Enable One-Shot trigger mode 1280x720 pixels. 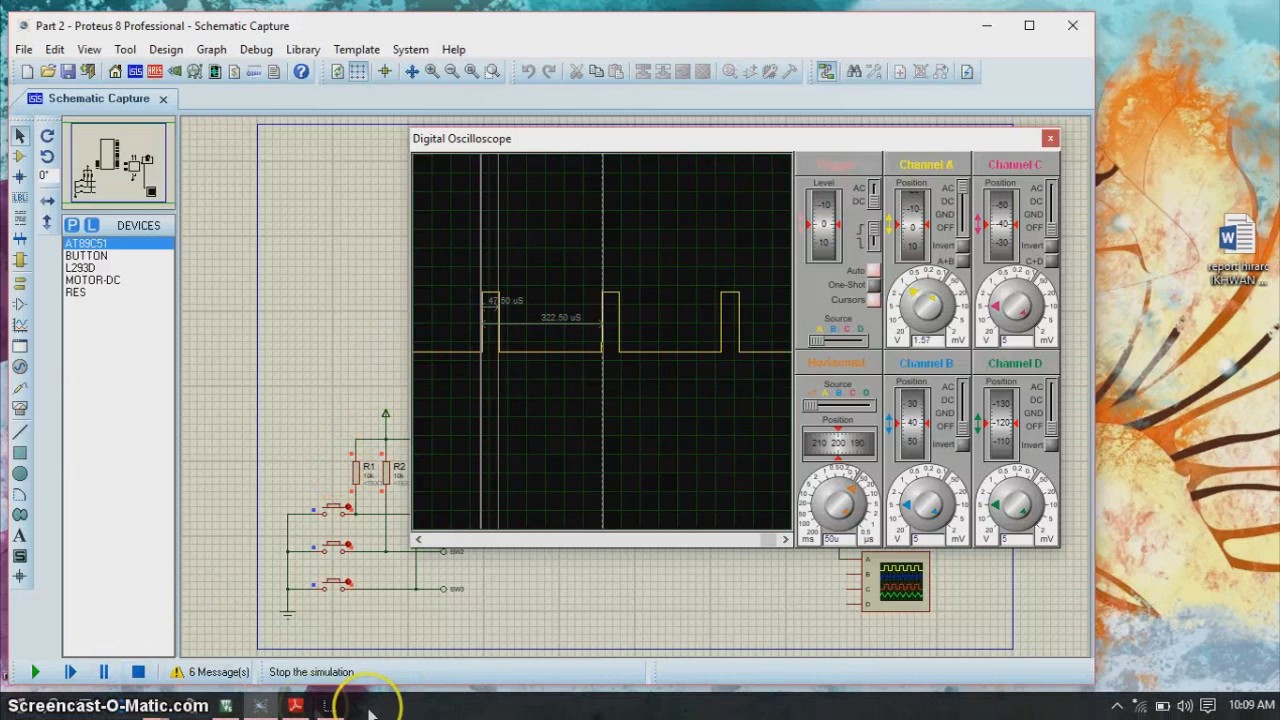click(x=873, y=285)
